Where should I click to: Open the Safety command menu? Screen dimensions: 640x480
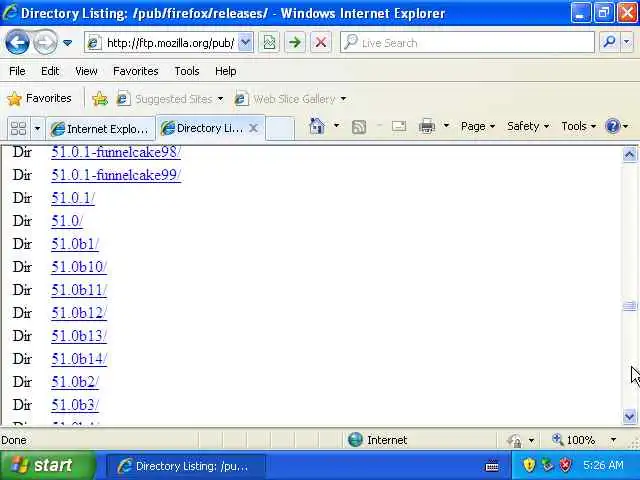click(x=528, y=126)
